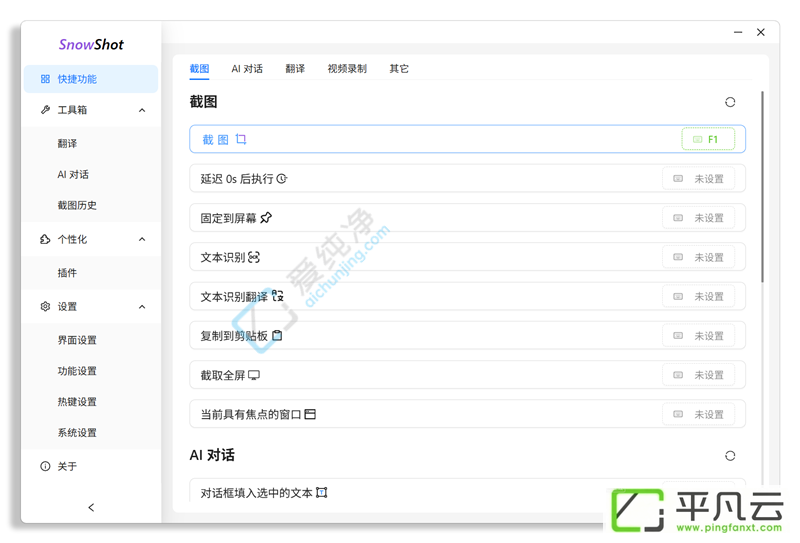The height and width of the screenshot is (543, 800).
Task: Collapse the 个性化 section chevron
Action: 142,239
